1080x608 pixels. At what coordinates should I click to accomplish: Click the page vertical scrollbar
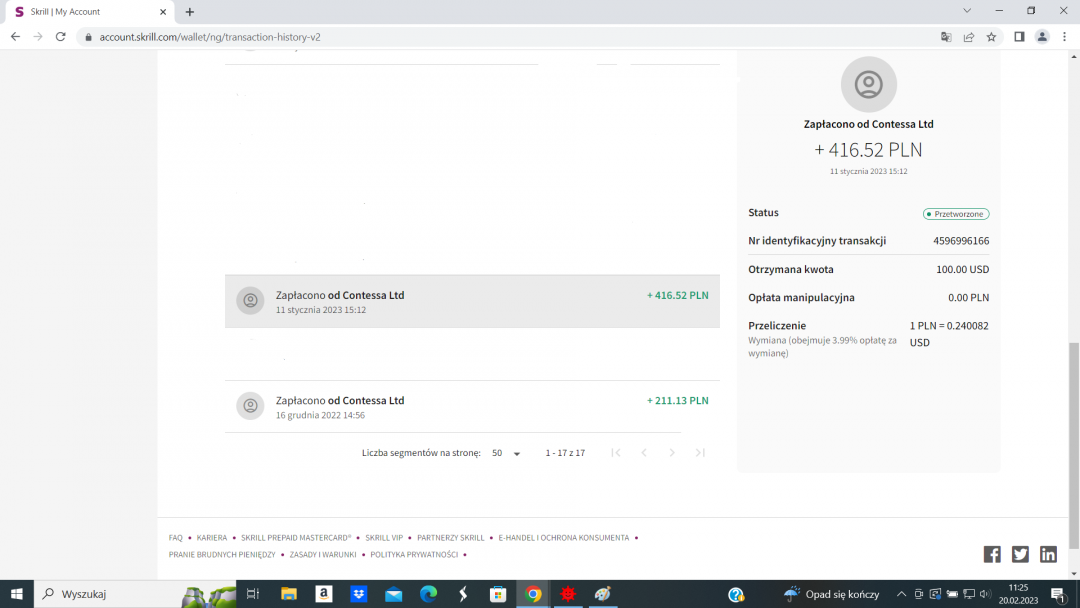[1074, 445]
